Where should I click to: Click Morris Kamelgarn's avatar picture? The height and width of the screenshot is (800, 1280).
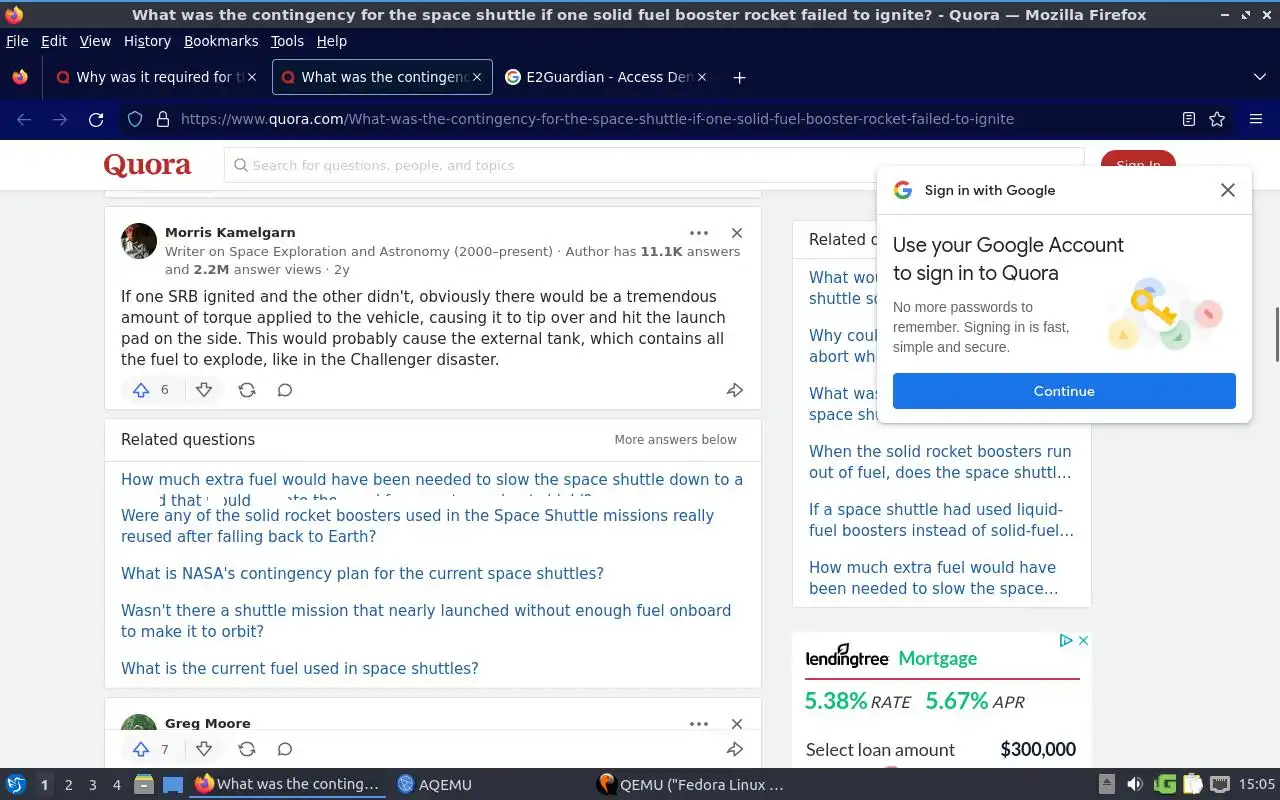139,241
